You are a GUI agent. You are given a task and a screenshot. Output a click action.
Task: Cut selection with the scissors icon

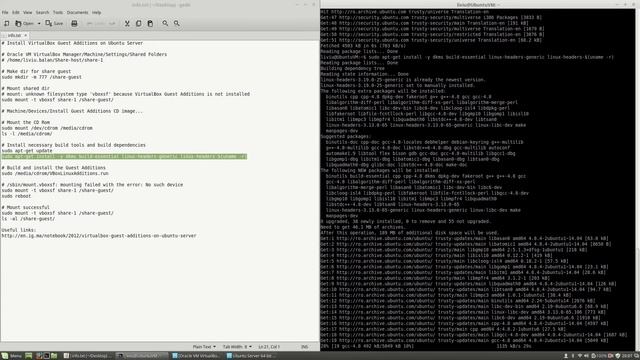(x=127, y=24)
